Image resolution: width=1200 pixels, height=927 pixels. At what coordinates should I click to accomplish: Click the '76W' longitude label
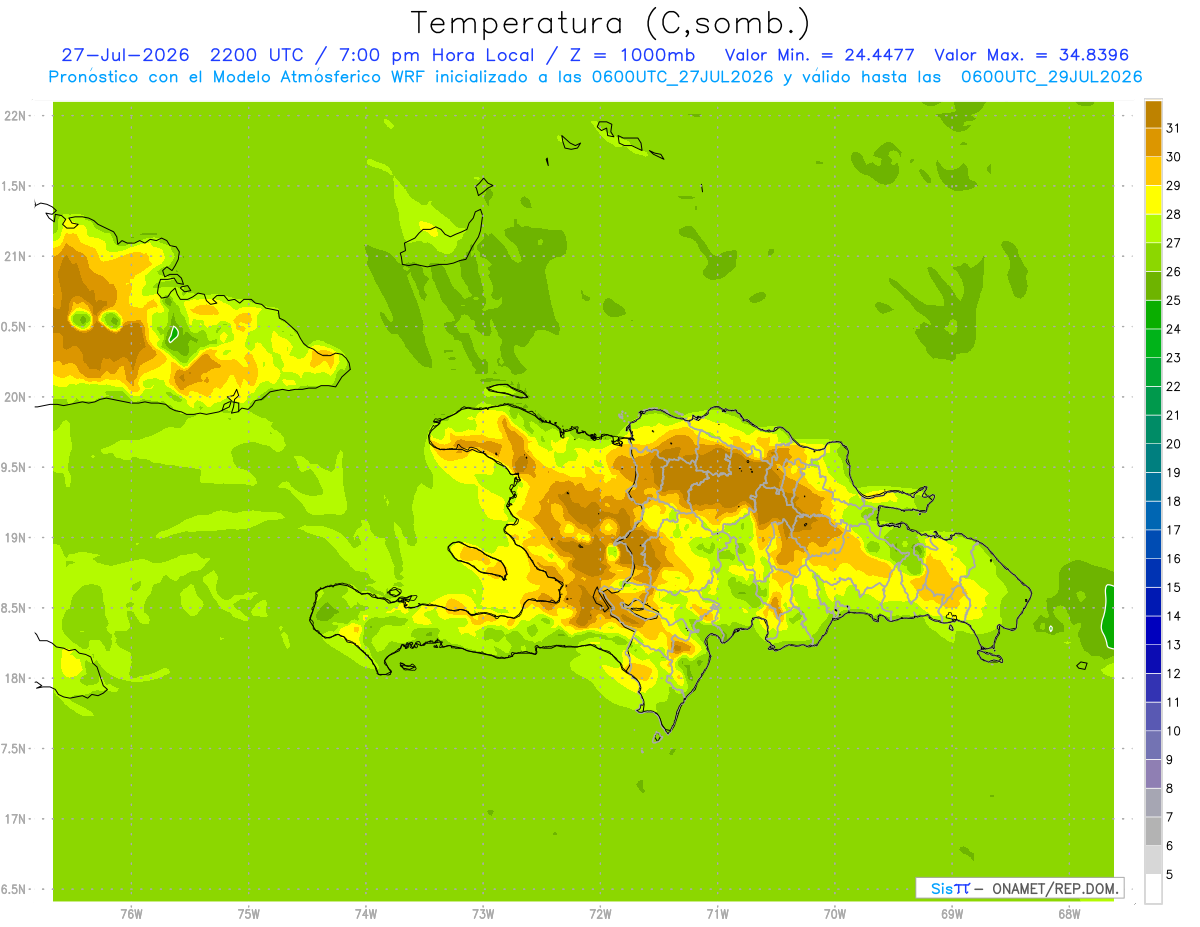[x=131, y=914]
